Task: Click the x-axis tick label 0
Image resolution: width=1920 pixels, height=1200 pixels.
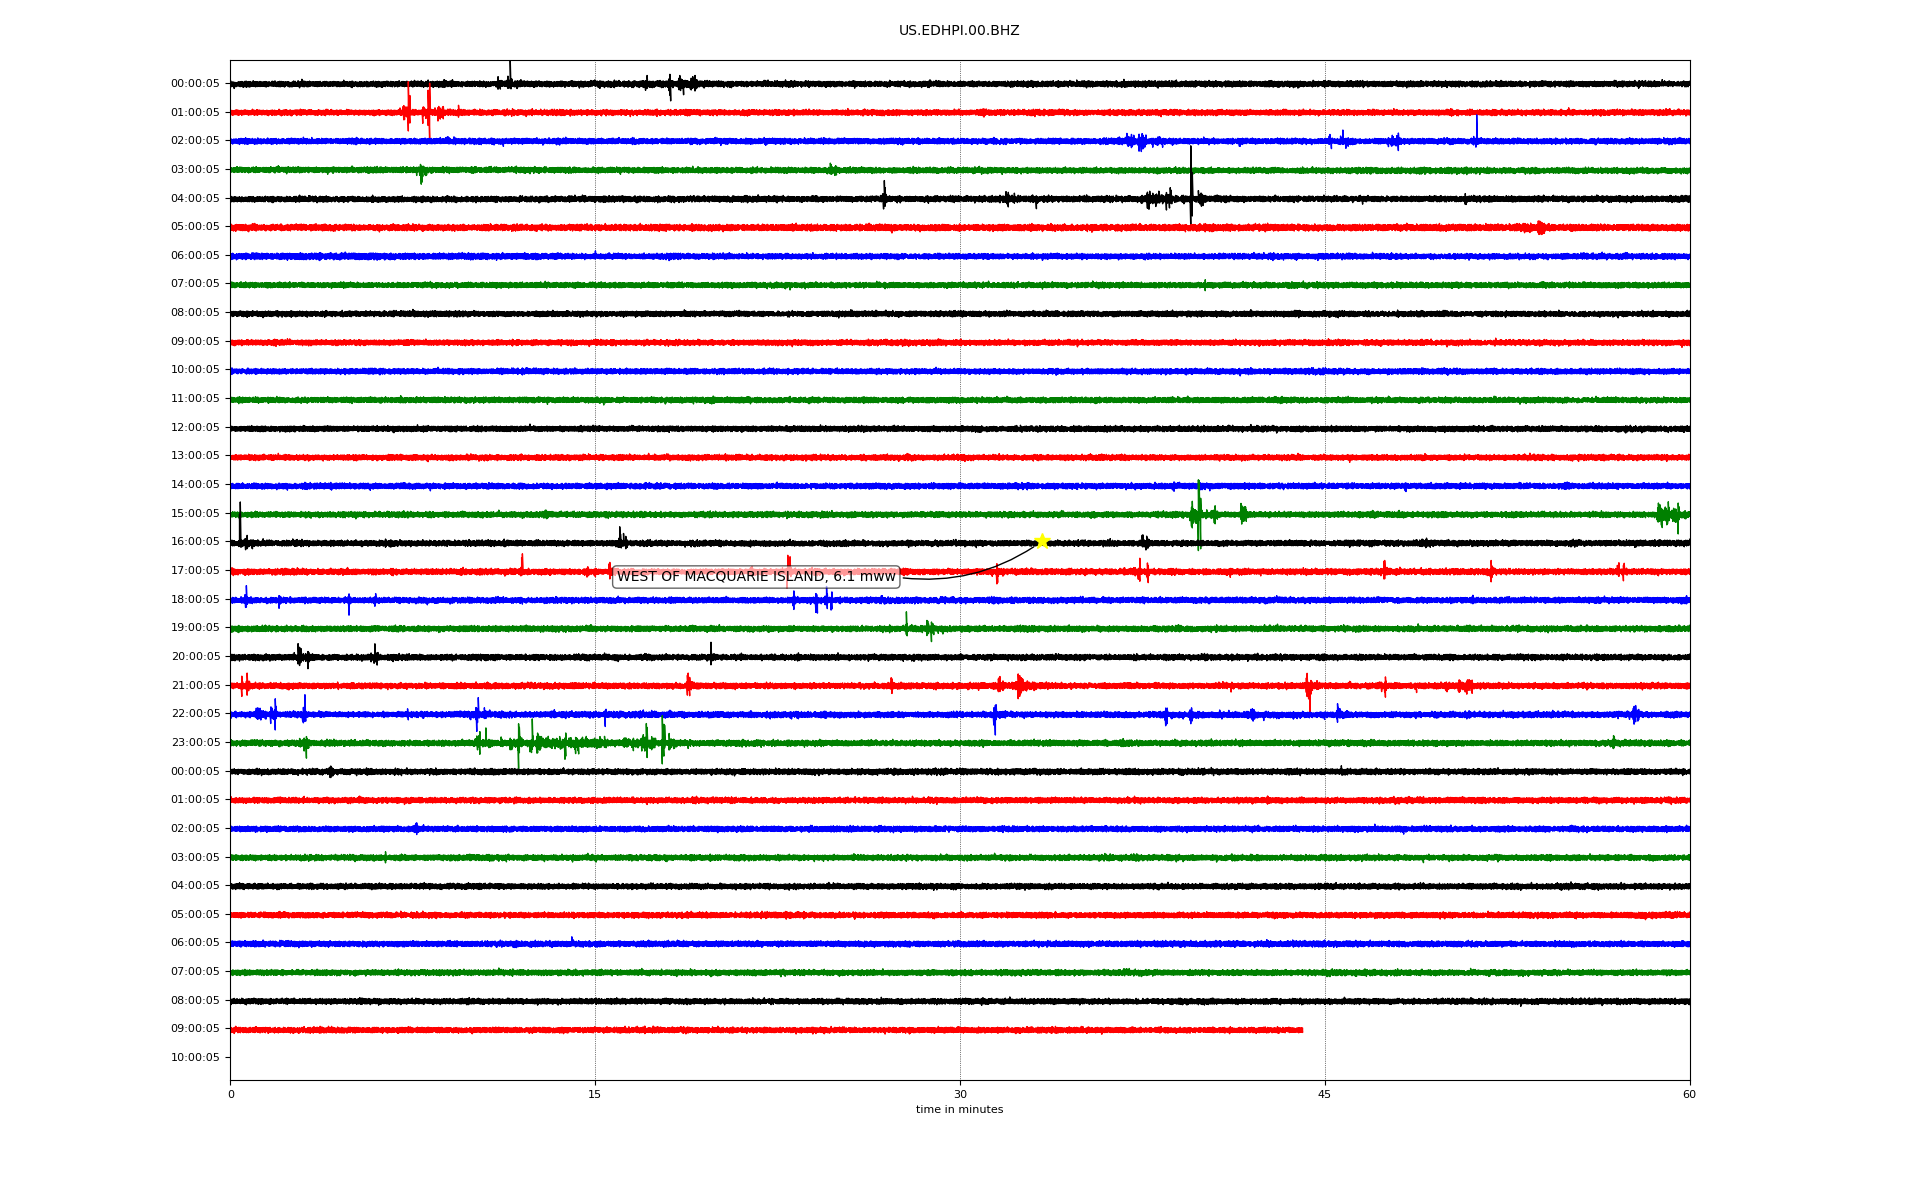Action: click(x=231, y=1094)
